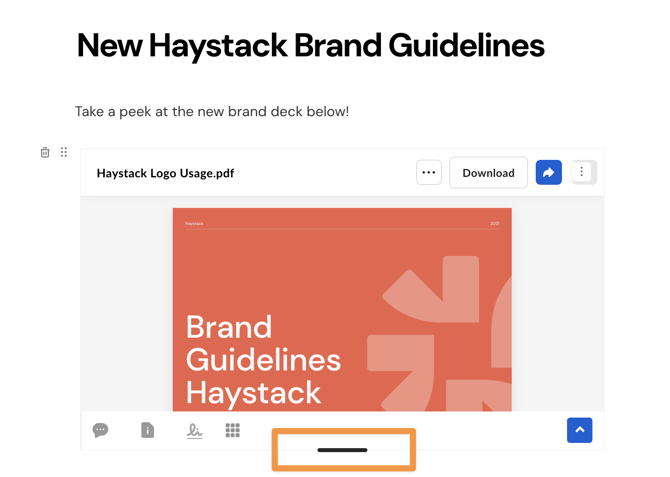Click the small 'Haystack' header in the PDF
This screenshot has height=477, width=670.
point(194,224)
